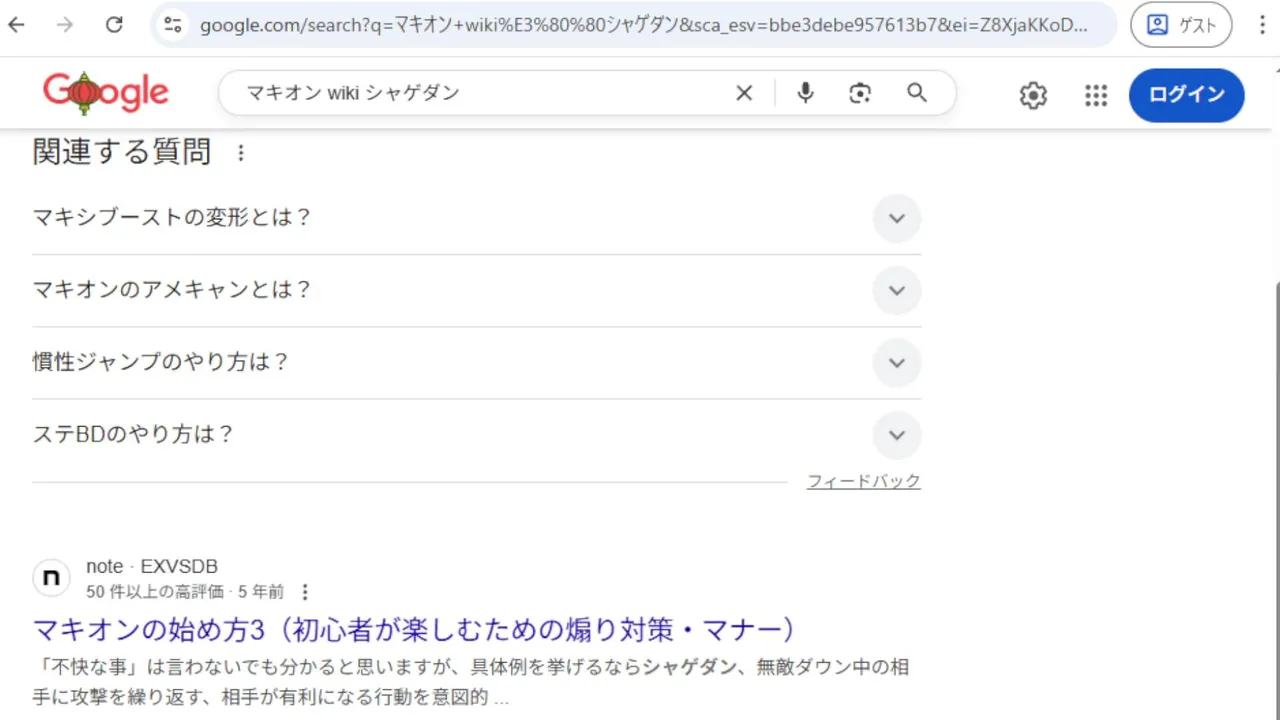Click the note · EXVSDB source text
1280x720 pixels.
tap(152, 567)
